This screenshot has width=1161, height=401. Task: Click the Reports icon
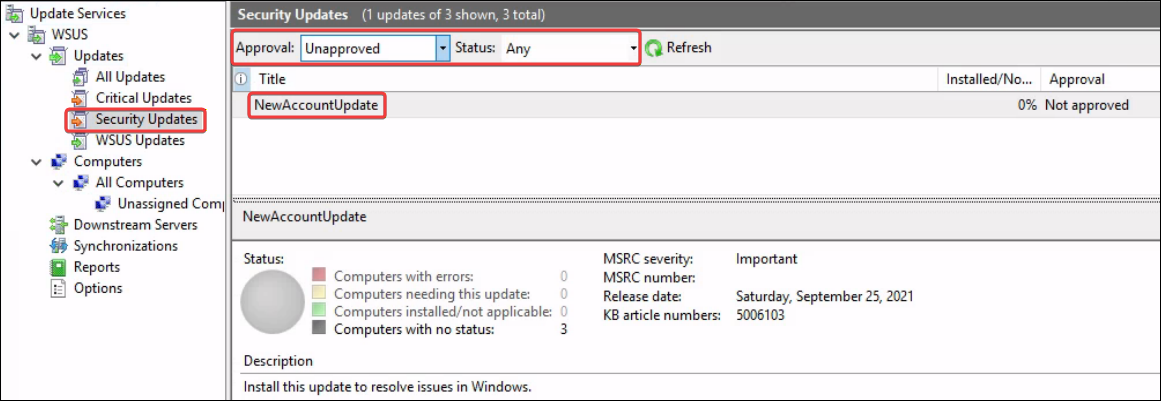58,267
